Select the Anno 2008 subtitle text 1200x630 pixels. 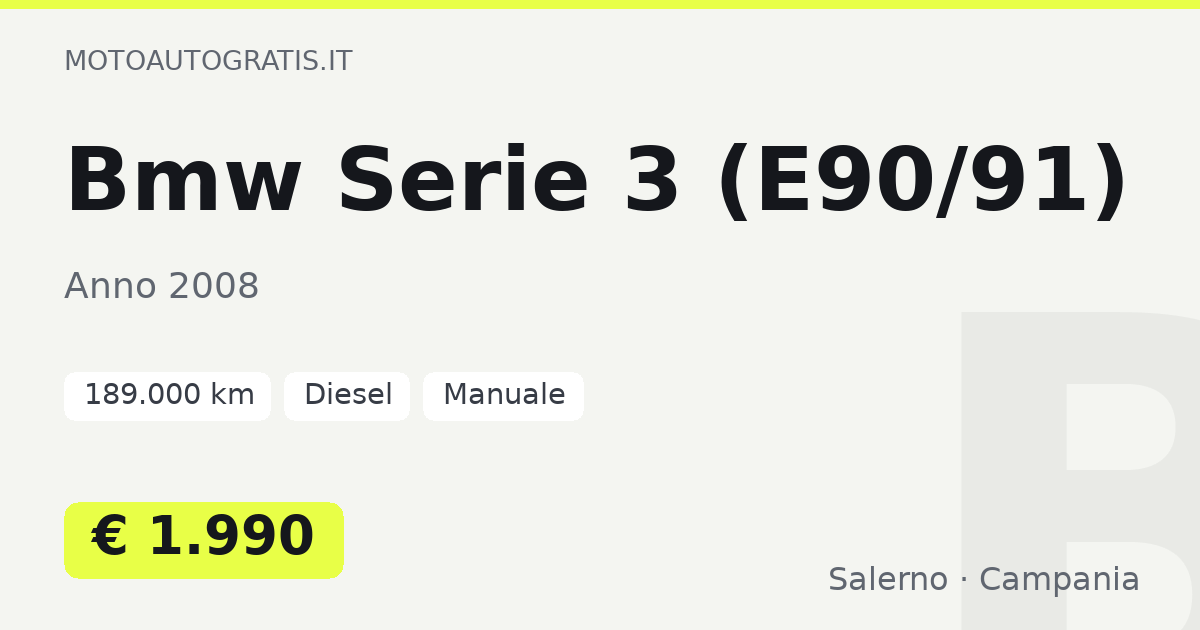coord(162,287)
